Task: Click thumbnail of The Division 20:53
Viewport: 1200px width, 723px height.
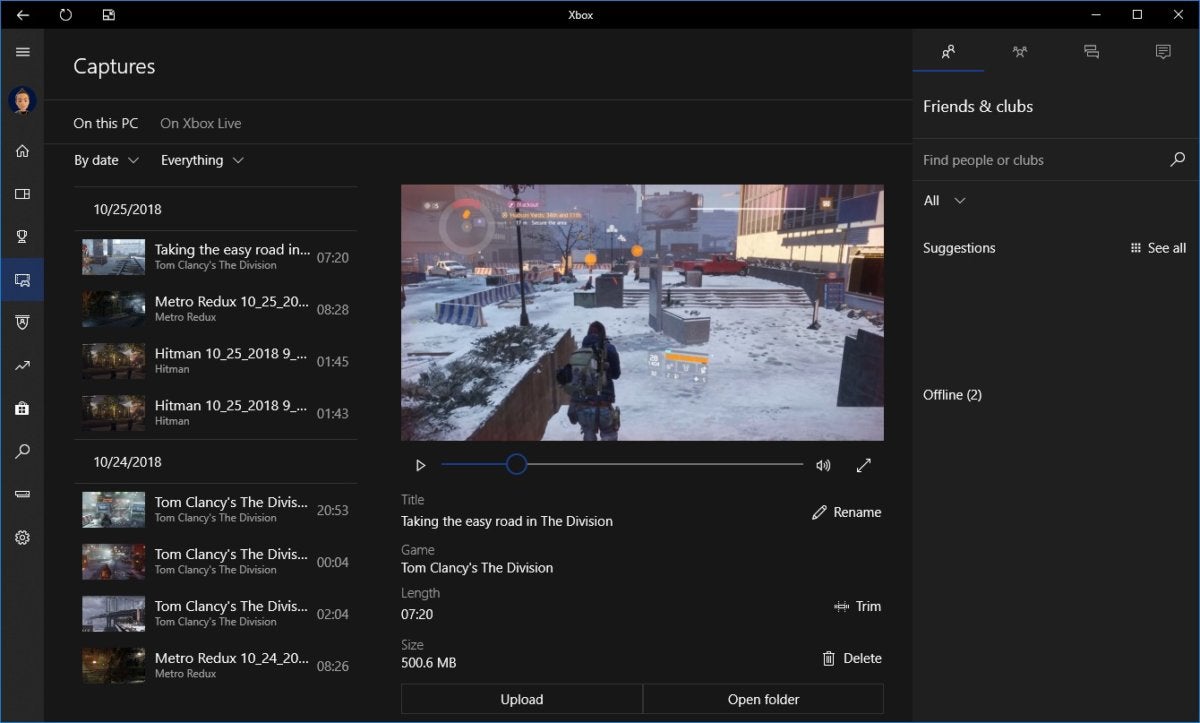Action: (x=114, y=510)
